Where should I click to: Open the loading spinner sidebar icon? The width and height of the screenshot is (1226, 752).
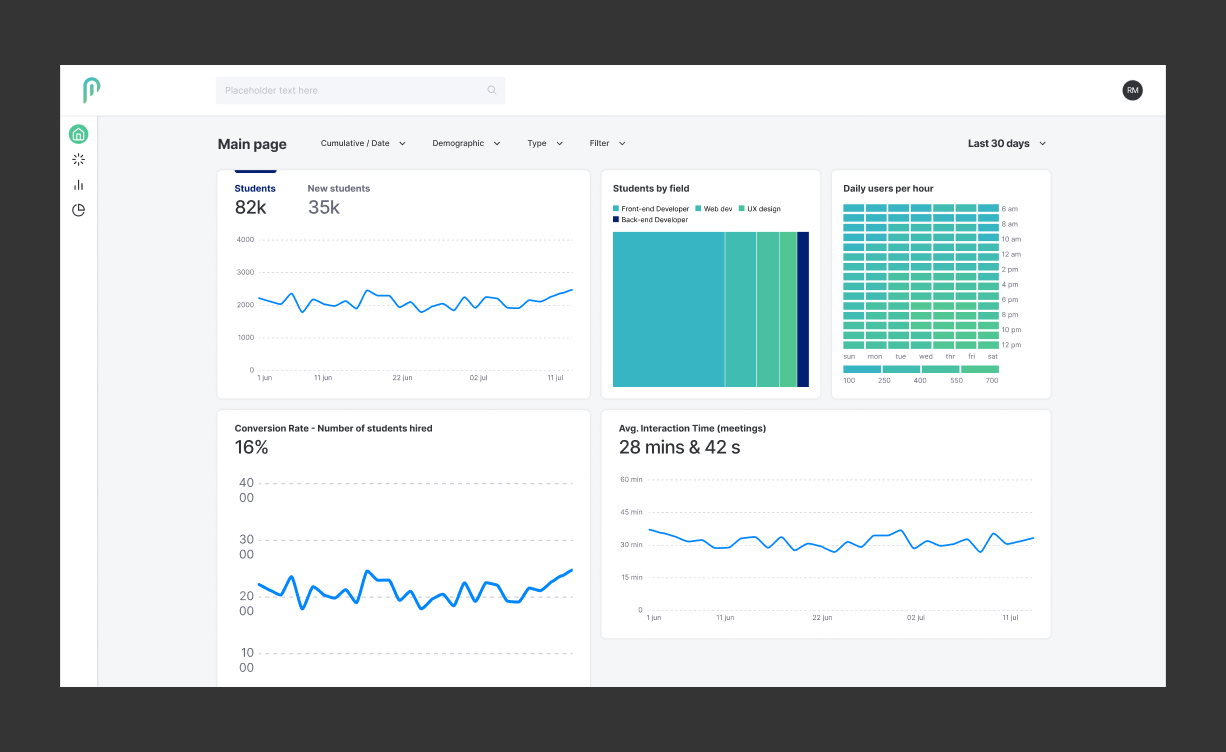pyautogui.click(x=78, y=159)
